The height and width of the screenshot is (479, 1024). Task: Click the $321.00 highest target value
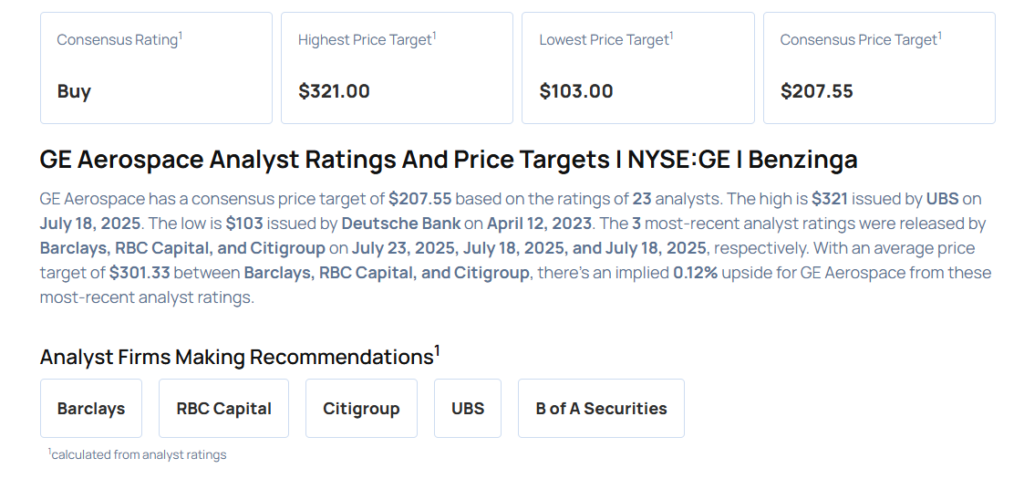pos(334,91)
